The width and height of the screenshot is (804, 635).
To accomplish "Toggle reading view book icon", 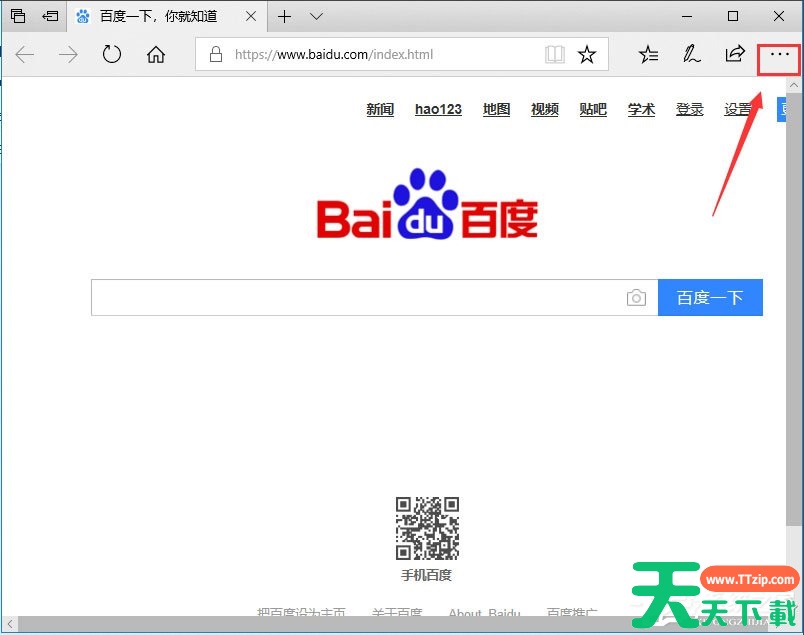I will coord(555,54).
